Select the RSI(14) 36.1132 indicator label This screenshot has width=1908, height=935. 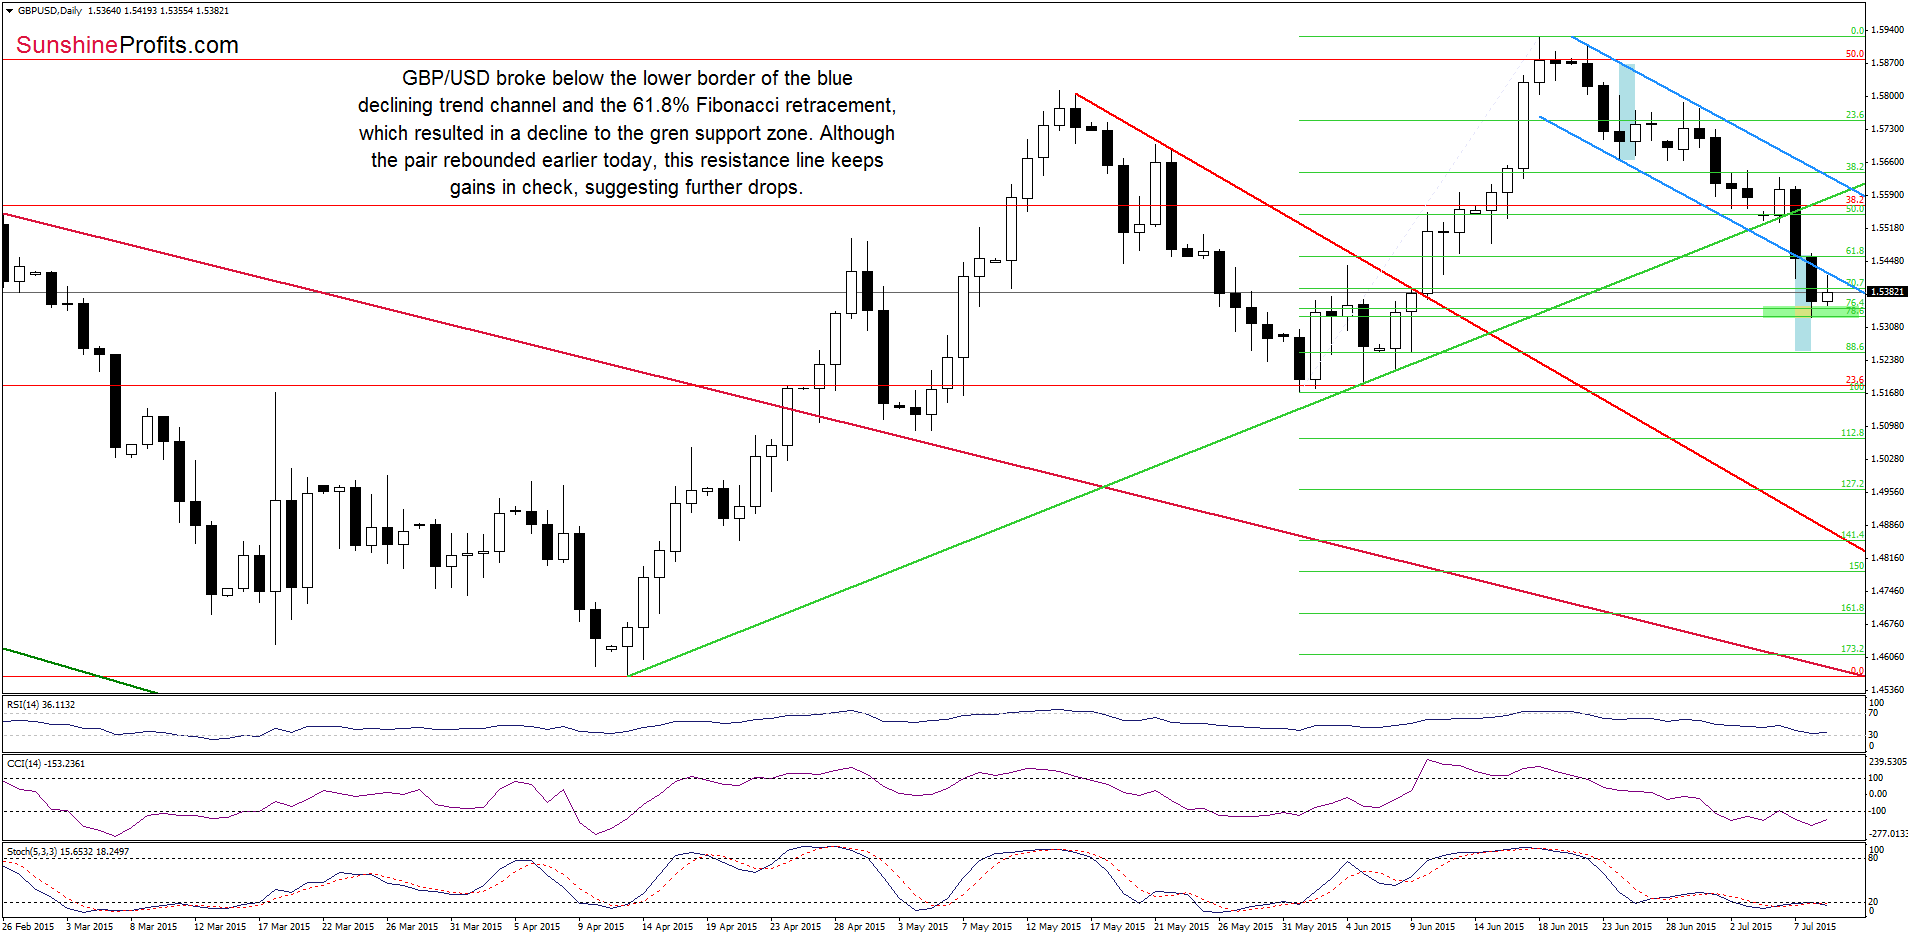[x=41, y=705]
